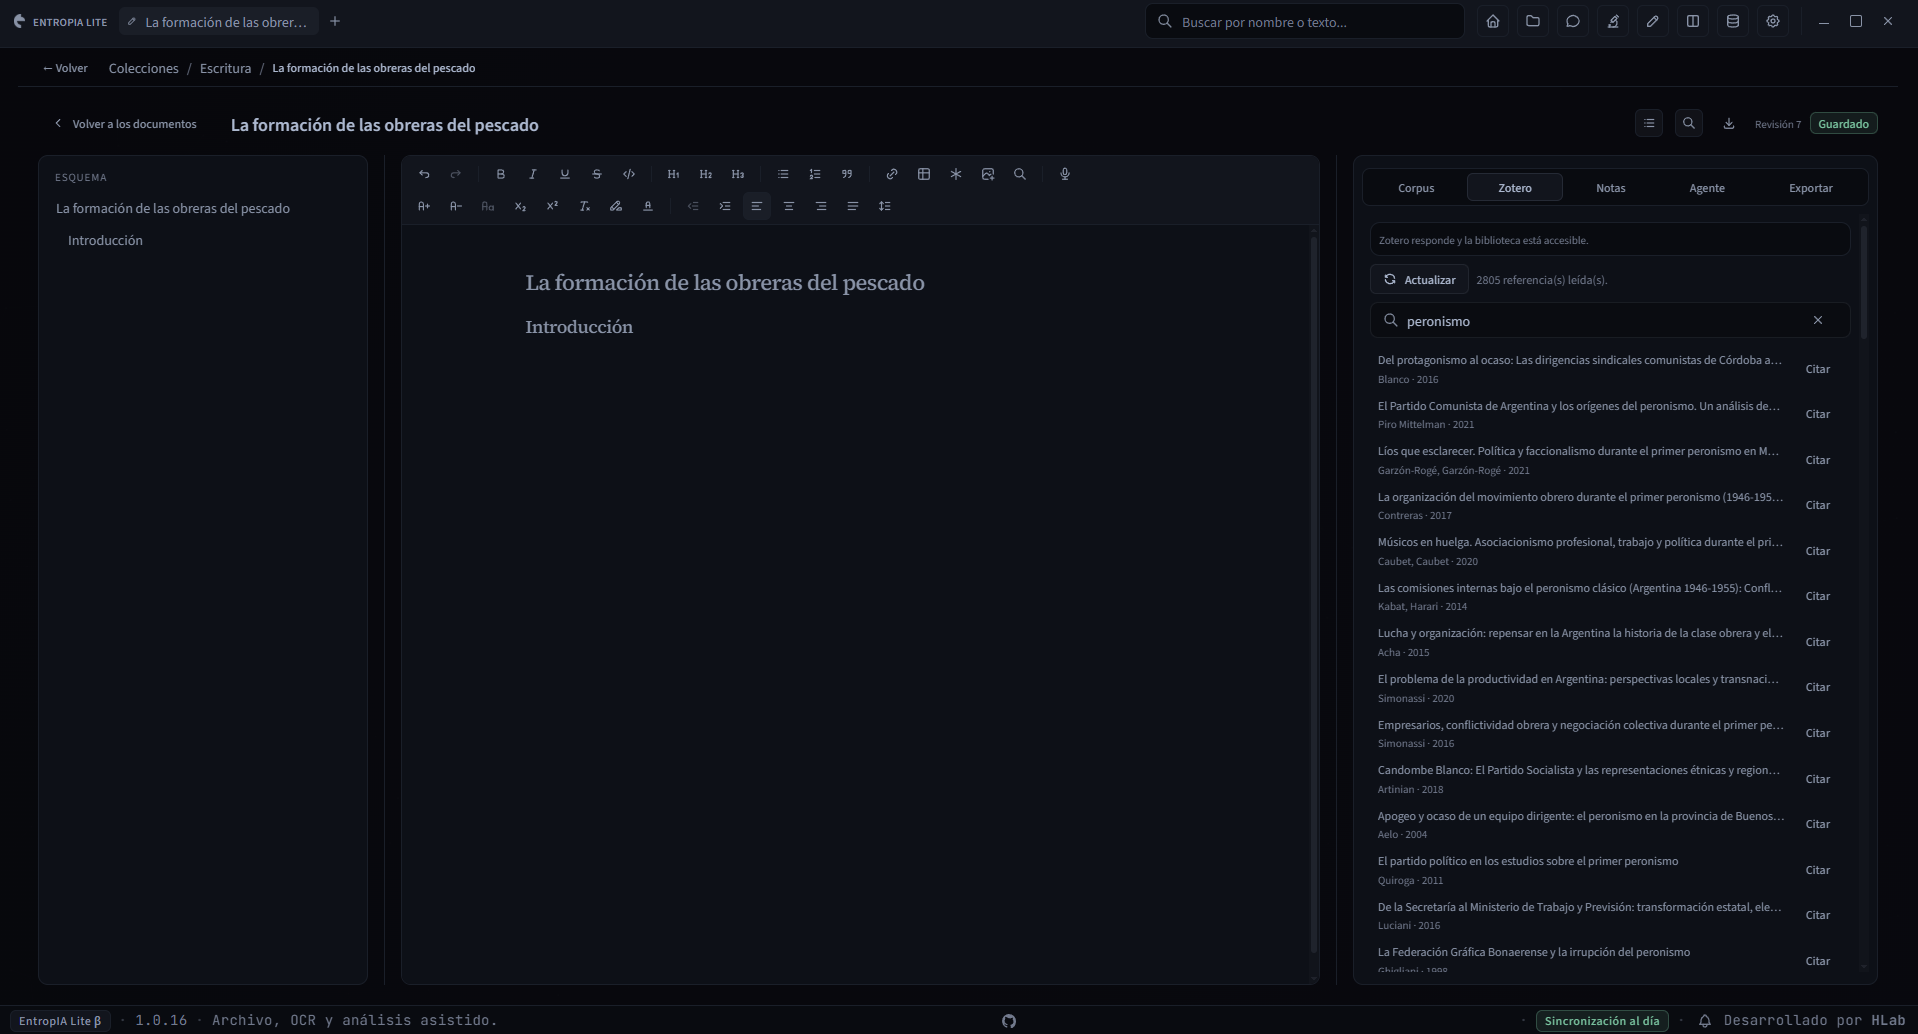Image resolution: width=1918 pixels, height=1034 pixels.
Task: Select the Zotero tab
Action: click(x=1515, y=188)
